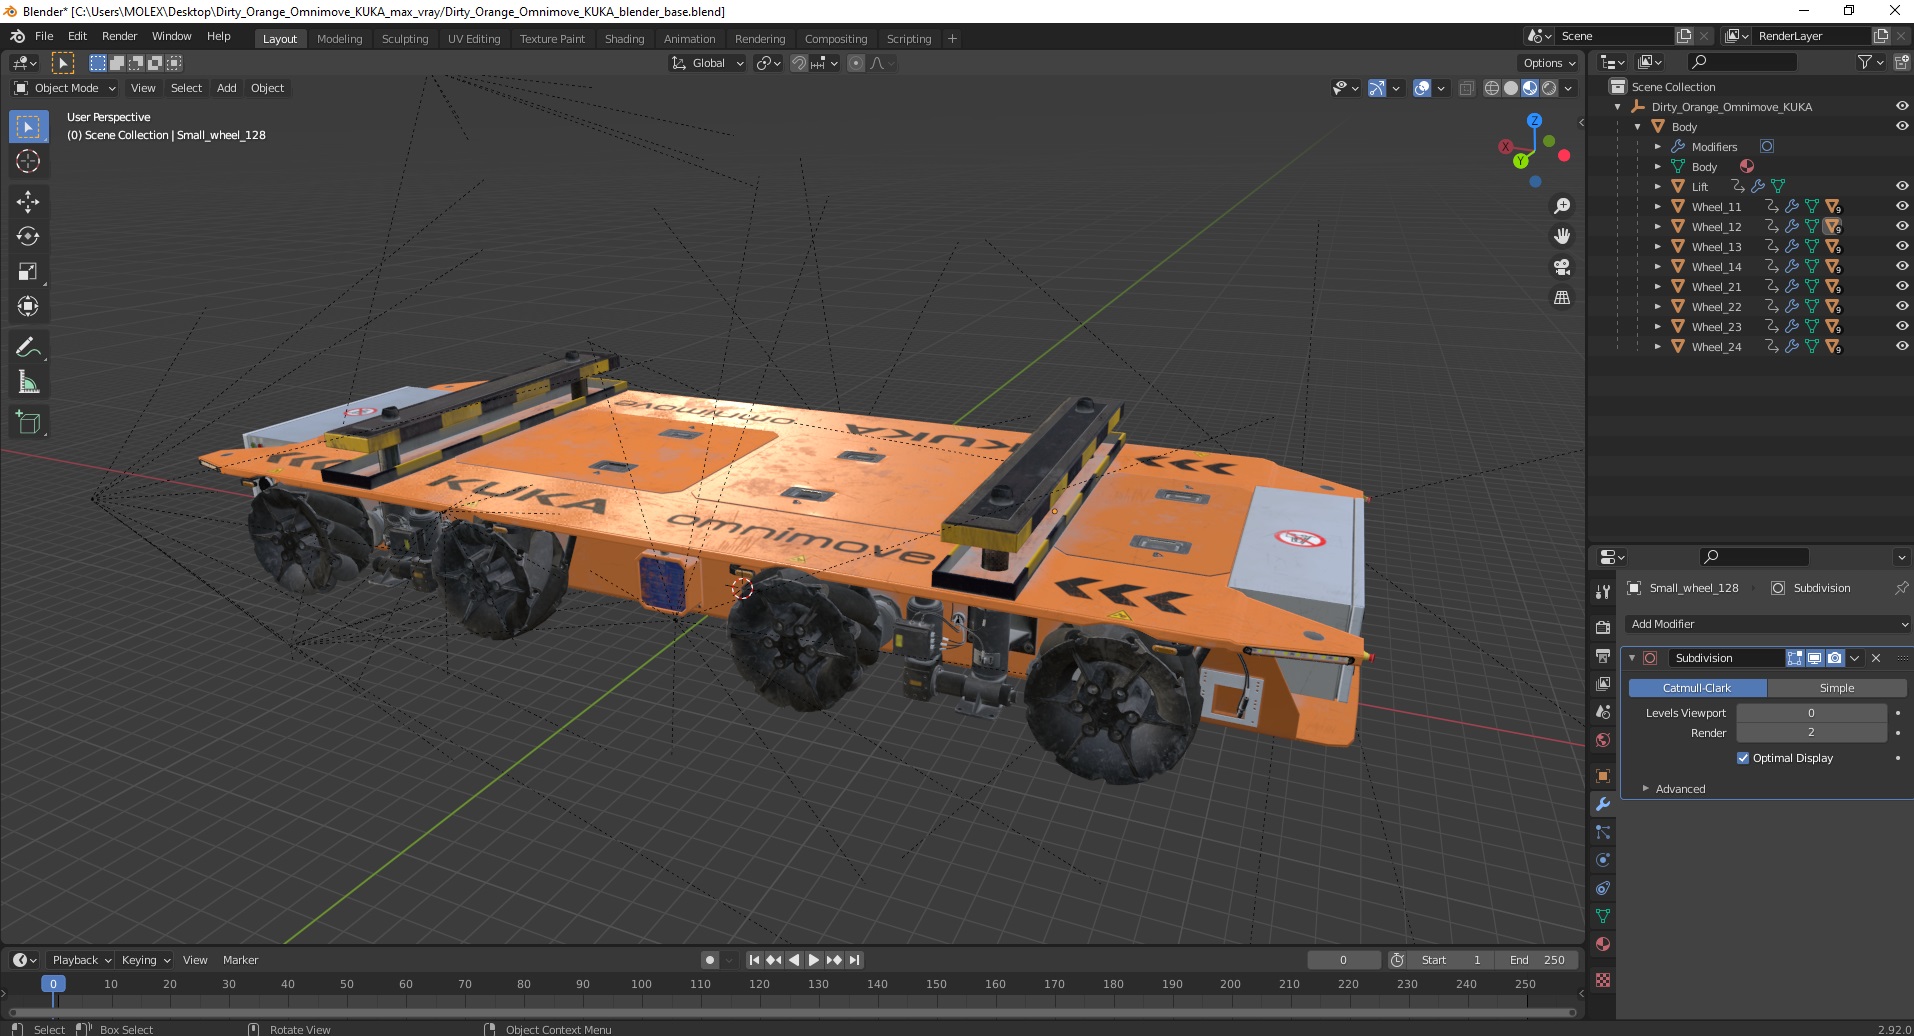Switch perspective/orthographic grid icon

click(1561, 298)
